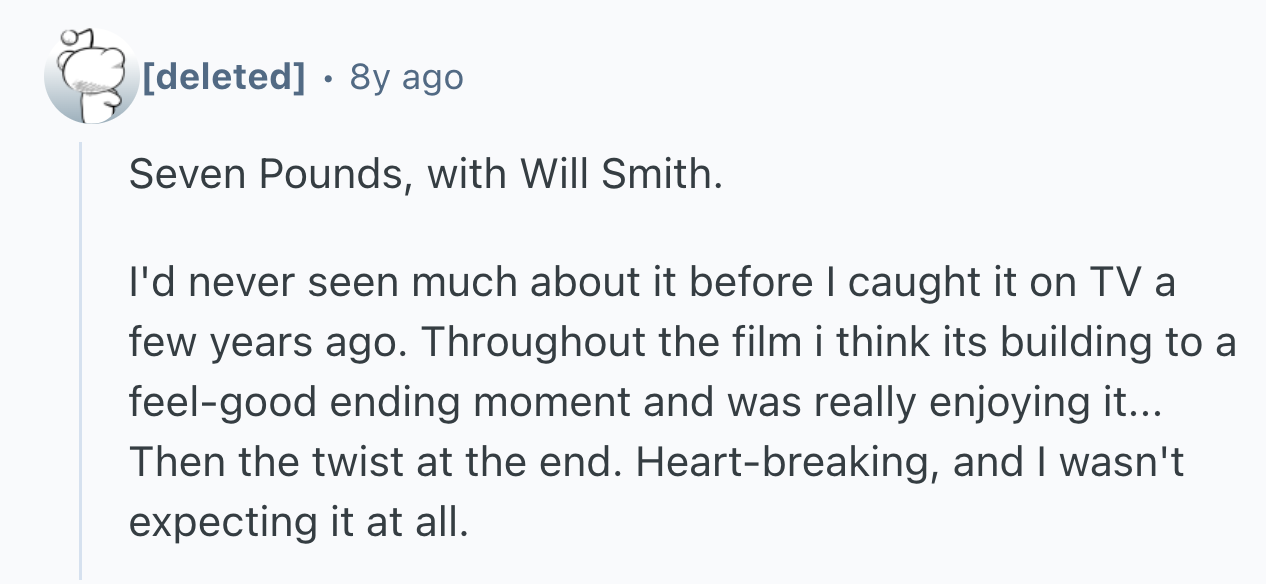Click the word "building" in the comment
Screen dimensions: 1266x584
pos(1098,343)
